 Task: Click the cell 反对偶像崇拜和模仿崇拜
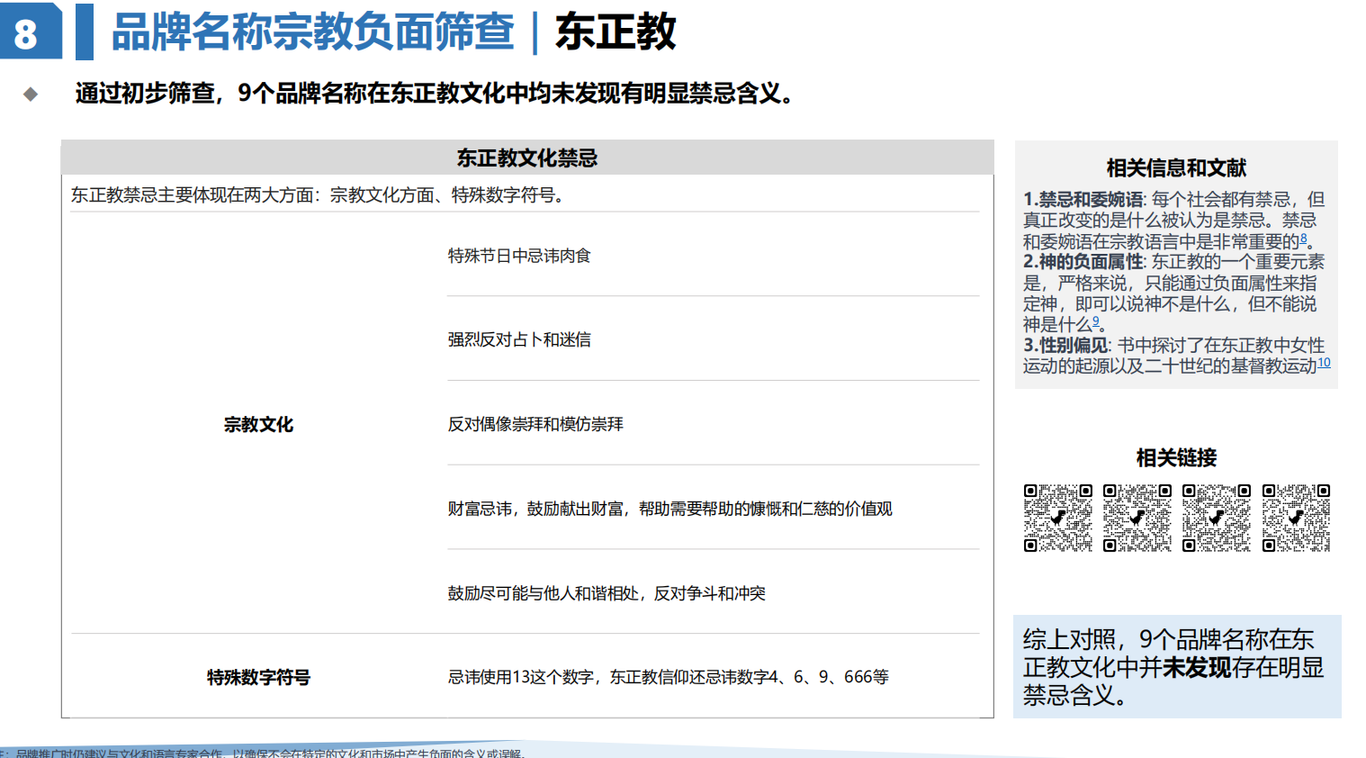tap(535, 424)
